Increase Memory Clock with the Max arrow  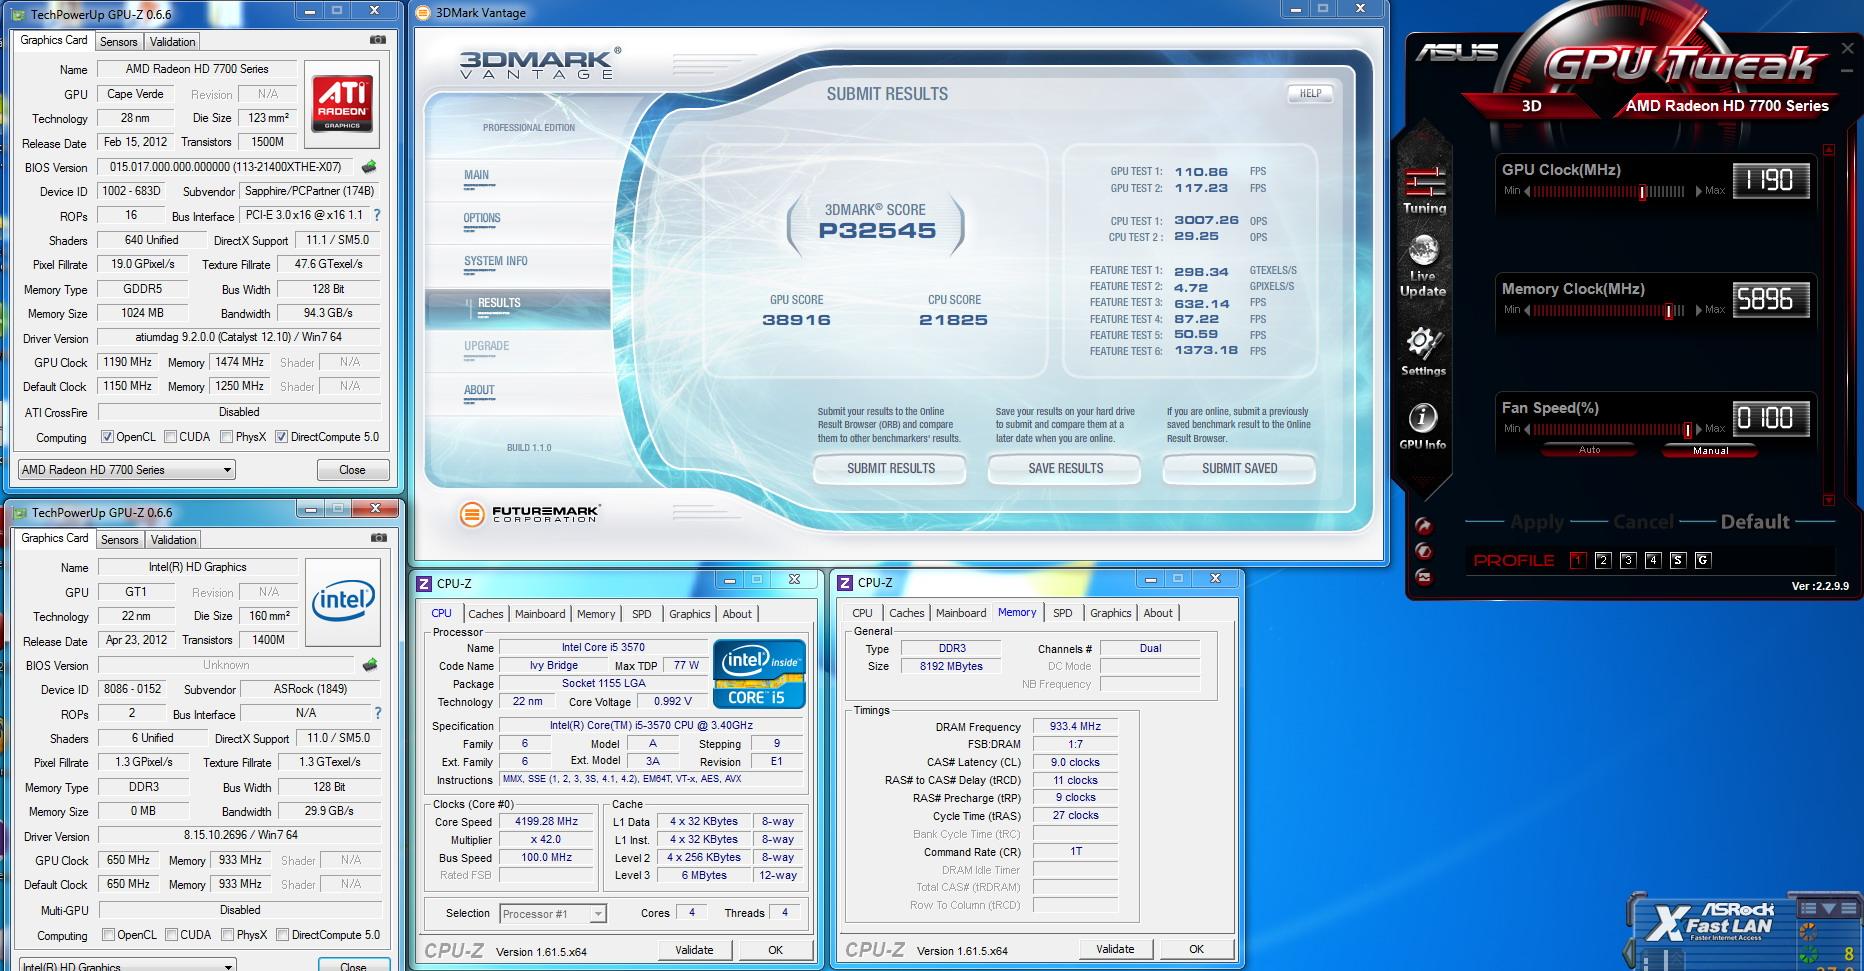pyautogui.click(x=1698, y=310)
